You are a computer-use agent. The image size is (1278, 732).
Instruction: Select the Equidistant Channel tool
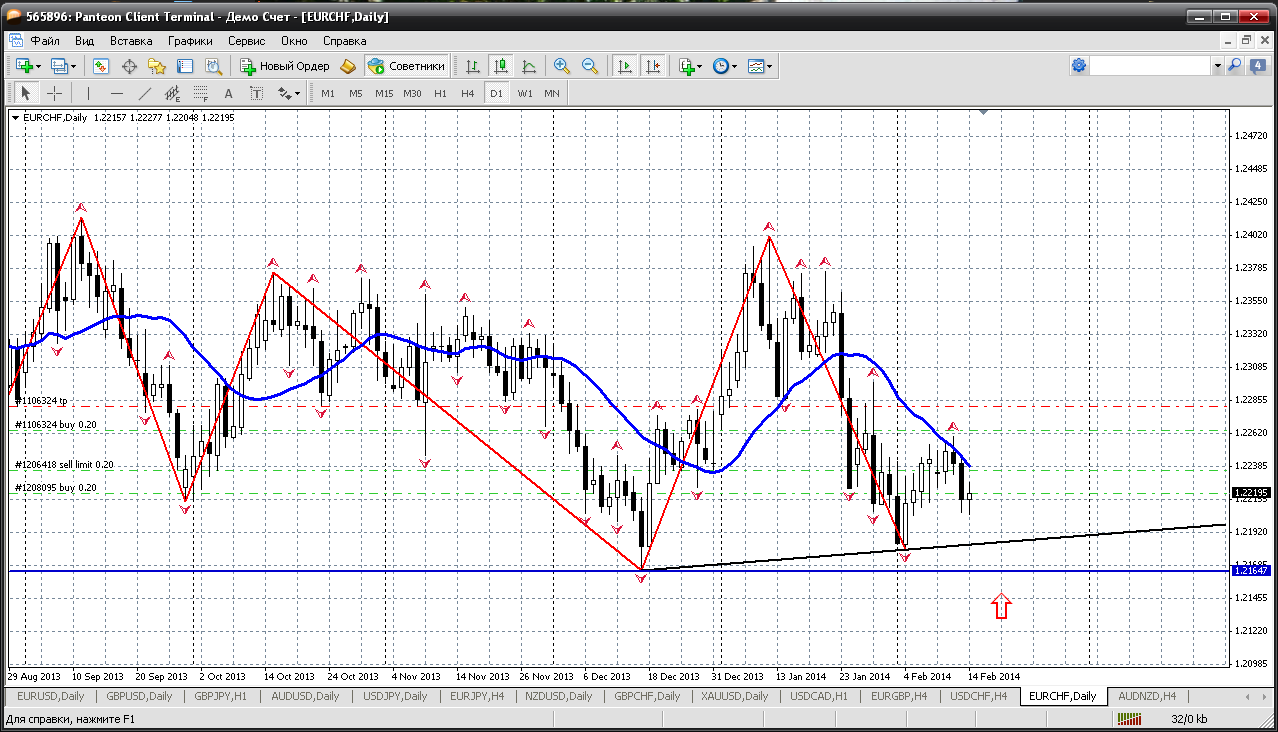172,93
